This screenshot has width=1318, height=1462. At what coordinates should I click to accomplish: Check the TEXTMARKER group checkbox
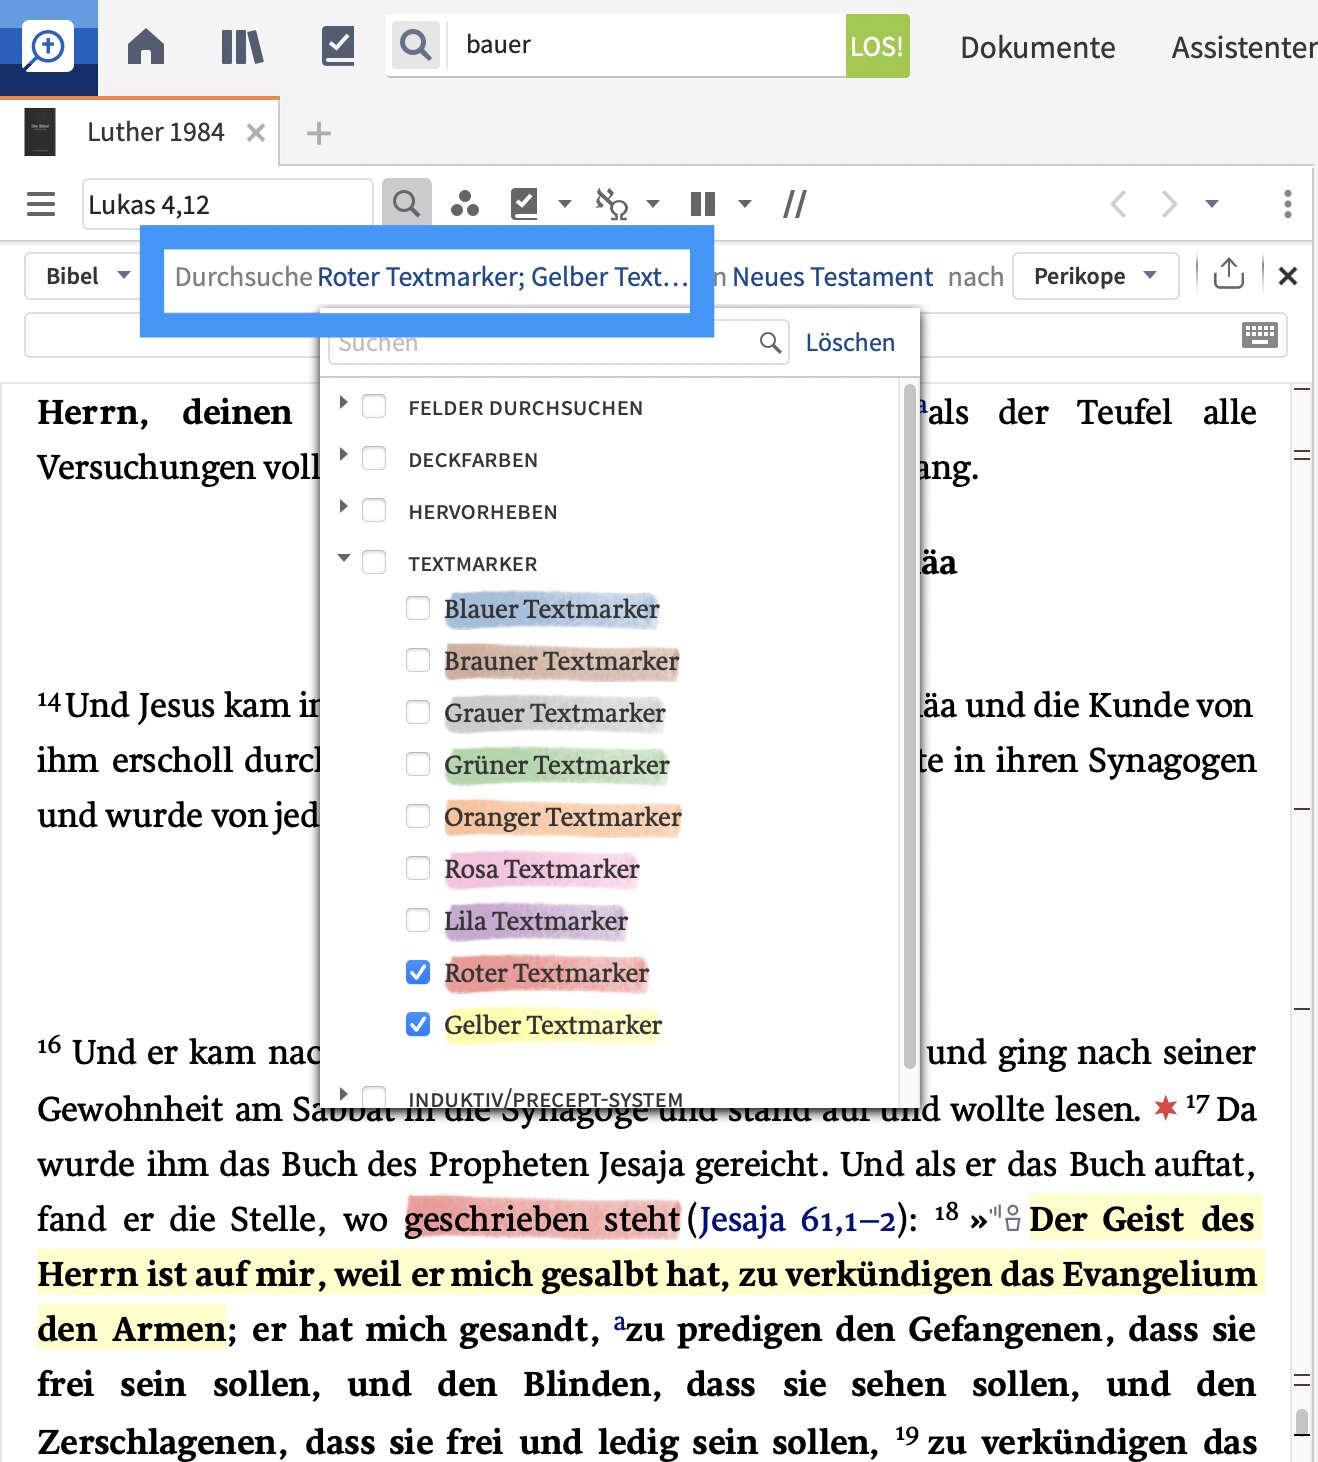[374, 562]
